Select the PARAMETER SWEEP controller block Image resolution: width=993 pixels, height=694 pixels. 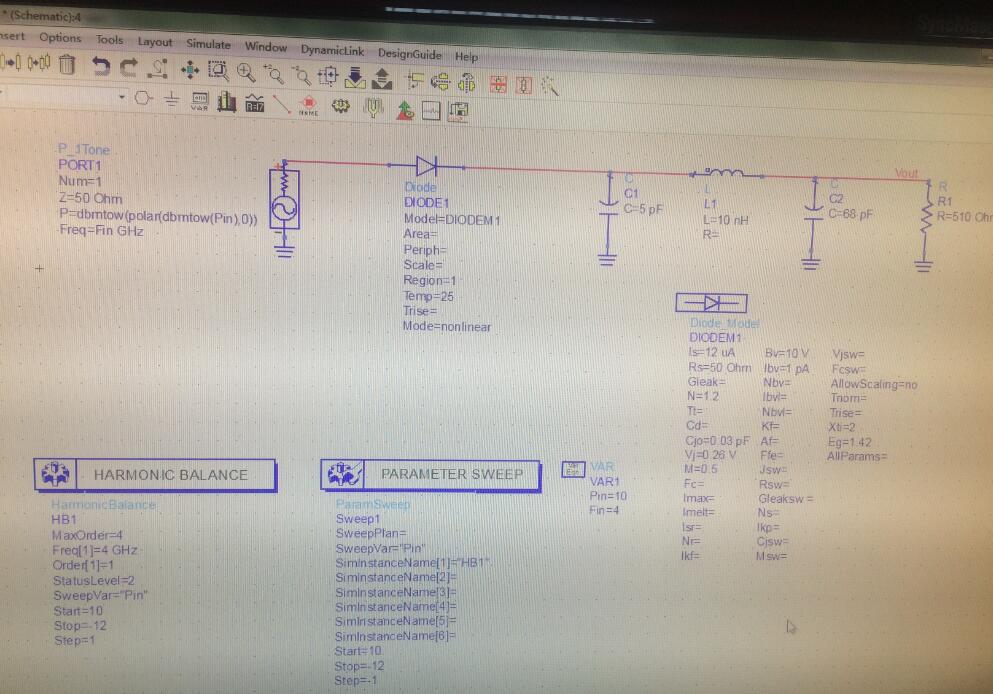click(x=431, y=474)
